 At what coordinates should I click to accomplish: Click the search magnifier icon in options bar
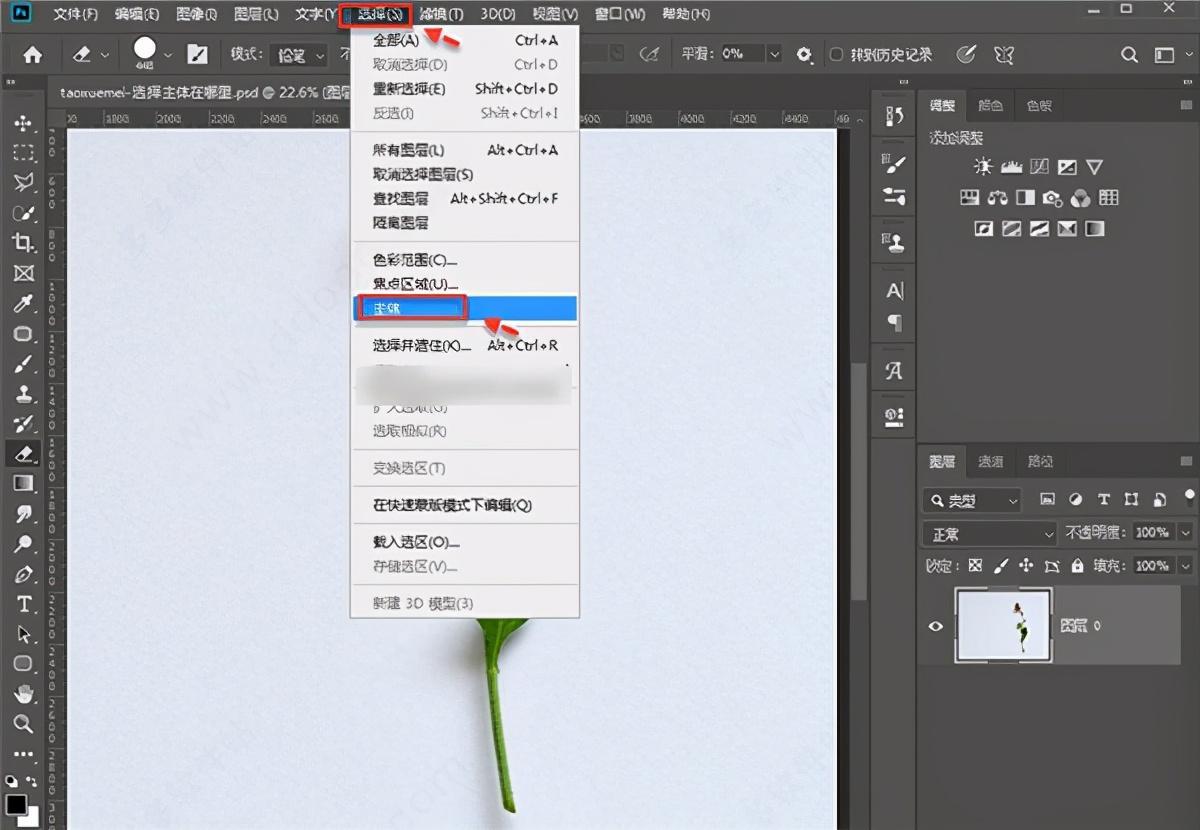click(x=1129, y=55)
